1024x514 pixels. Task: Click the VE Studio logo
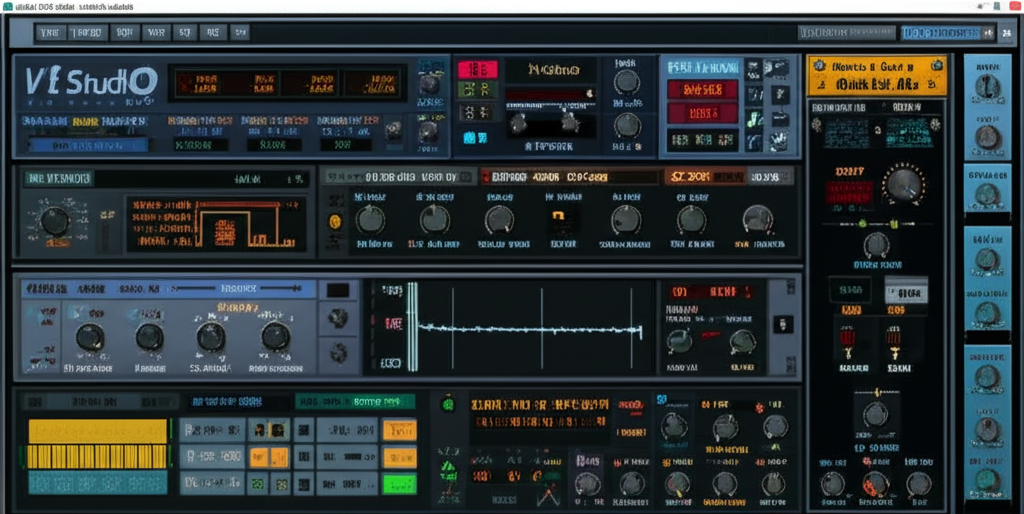tap(91, 82)
